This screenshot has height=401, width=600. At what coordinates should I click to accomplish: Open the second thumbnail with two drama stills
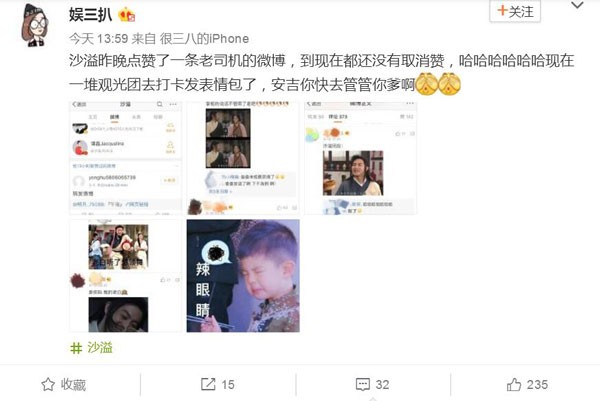click(x=243, y=158)
